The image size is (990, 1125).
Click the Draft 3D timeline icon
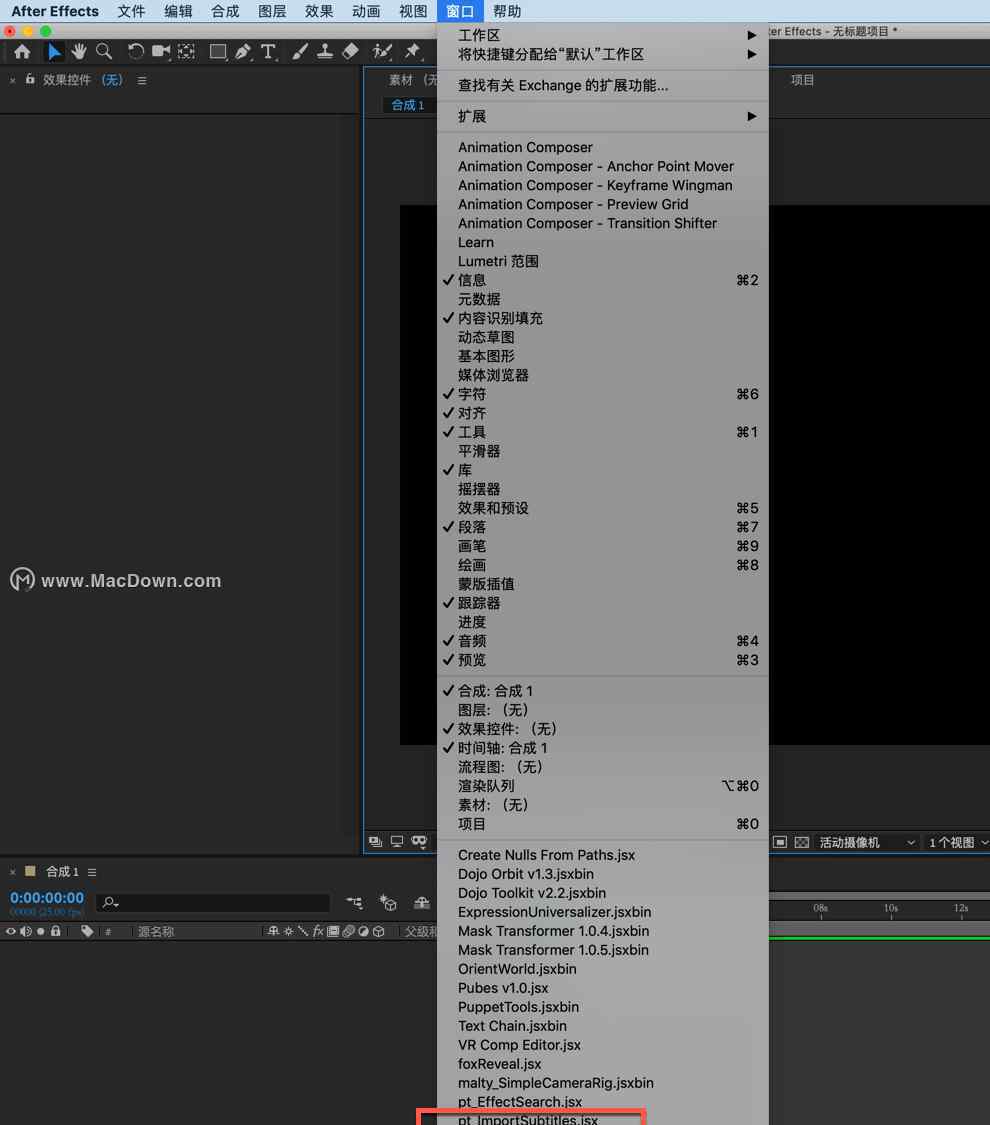tap(388, 903)
